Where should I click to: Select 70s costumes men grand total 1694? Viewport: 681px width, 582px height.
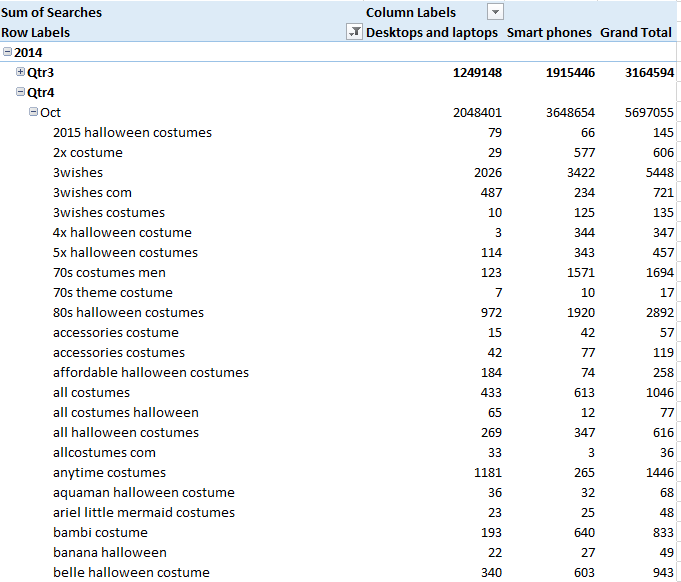pyautogui.click(x=660, y=272)
